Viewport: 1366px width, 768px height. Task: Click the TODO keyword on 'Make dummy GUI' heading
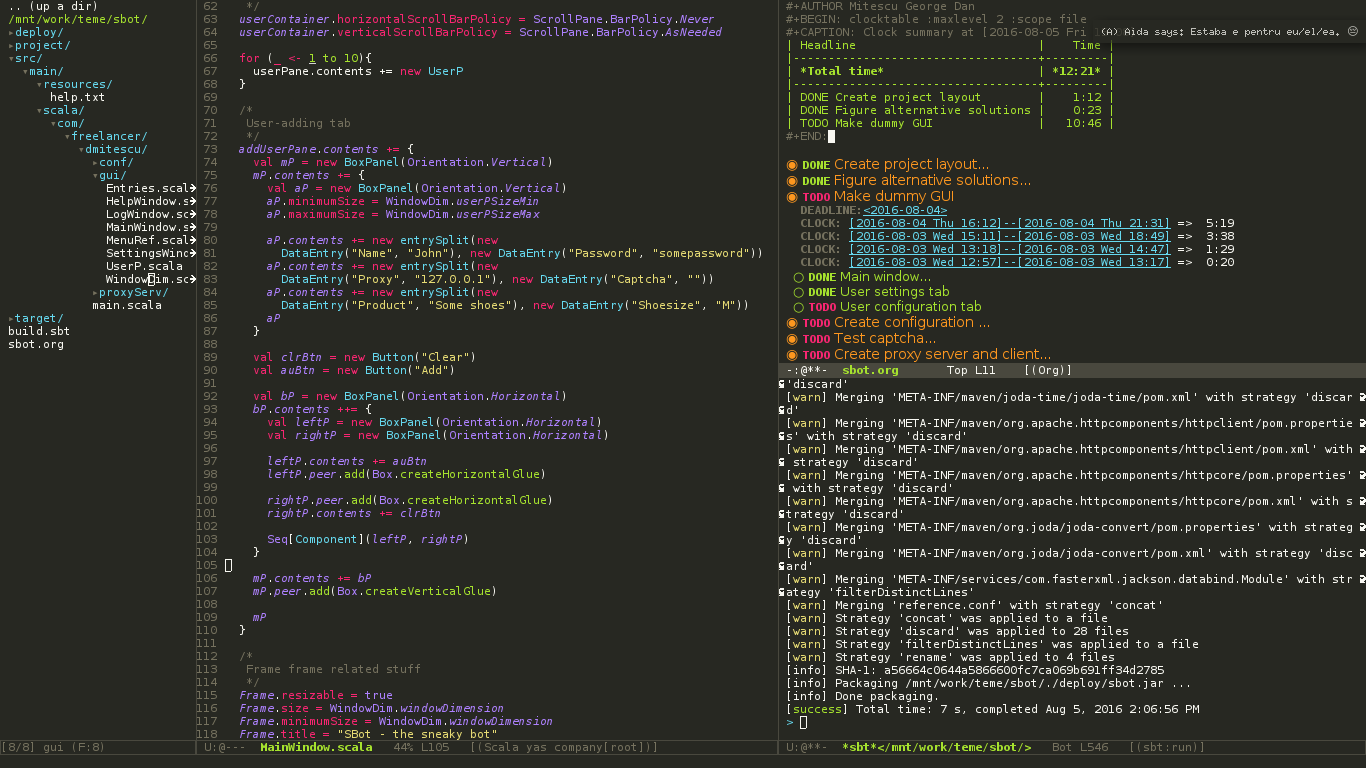click(815, 197)
